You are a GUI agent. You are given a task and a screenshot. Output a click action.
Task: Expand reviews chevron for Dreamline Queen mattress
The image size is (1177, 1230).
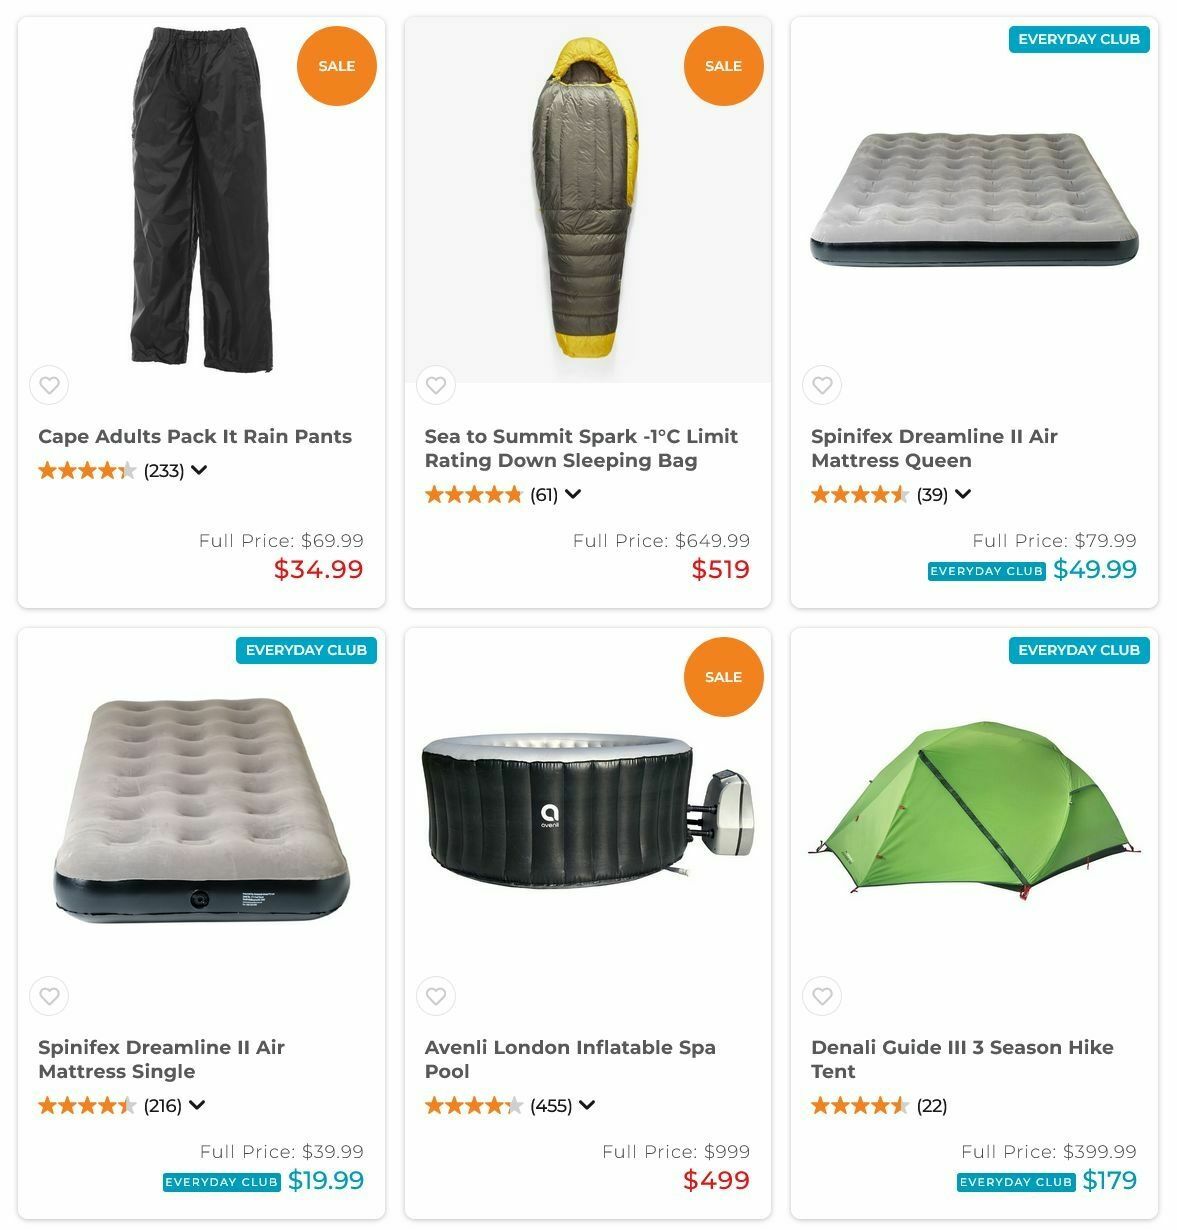point(962,494)
